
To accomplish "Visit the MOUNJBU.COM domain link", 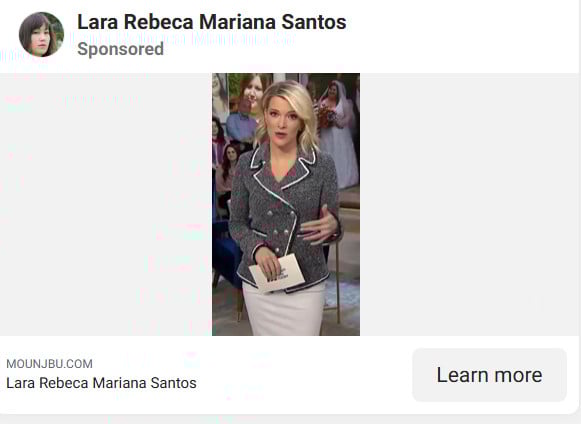I will coord(49,364).
